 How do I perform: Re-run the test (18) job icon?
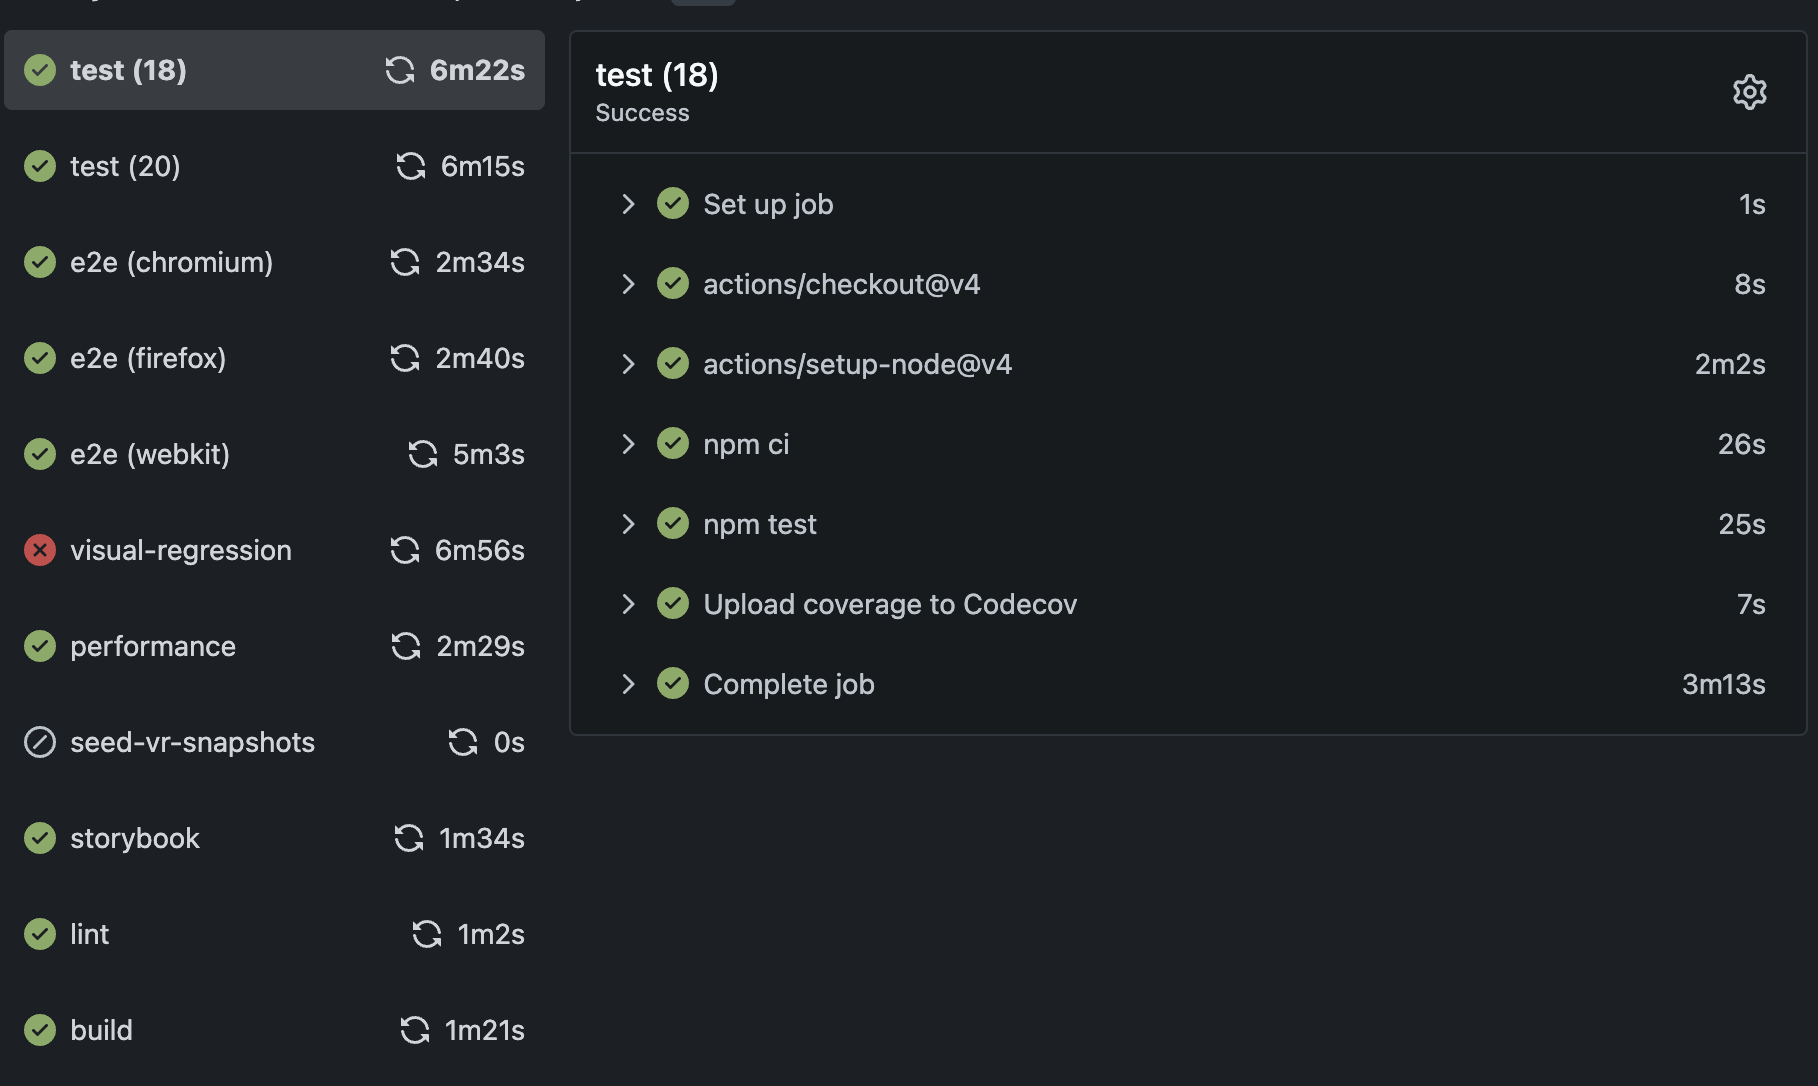[400, 70]
